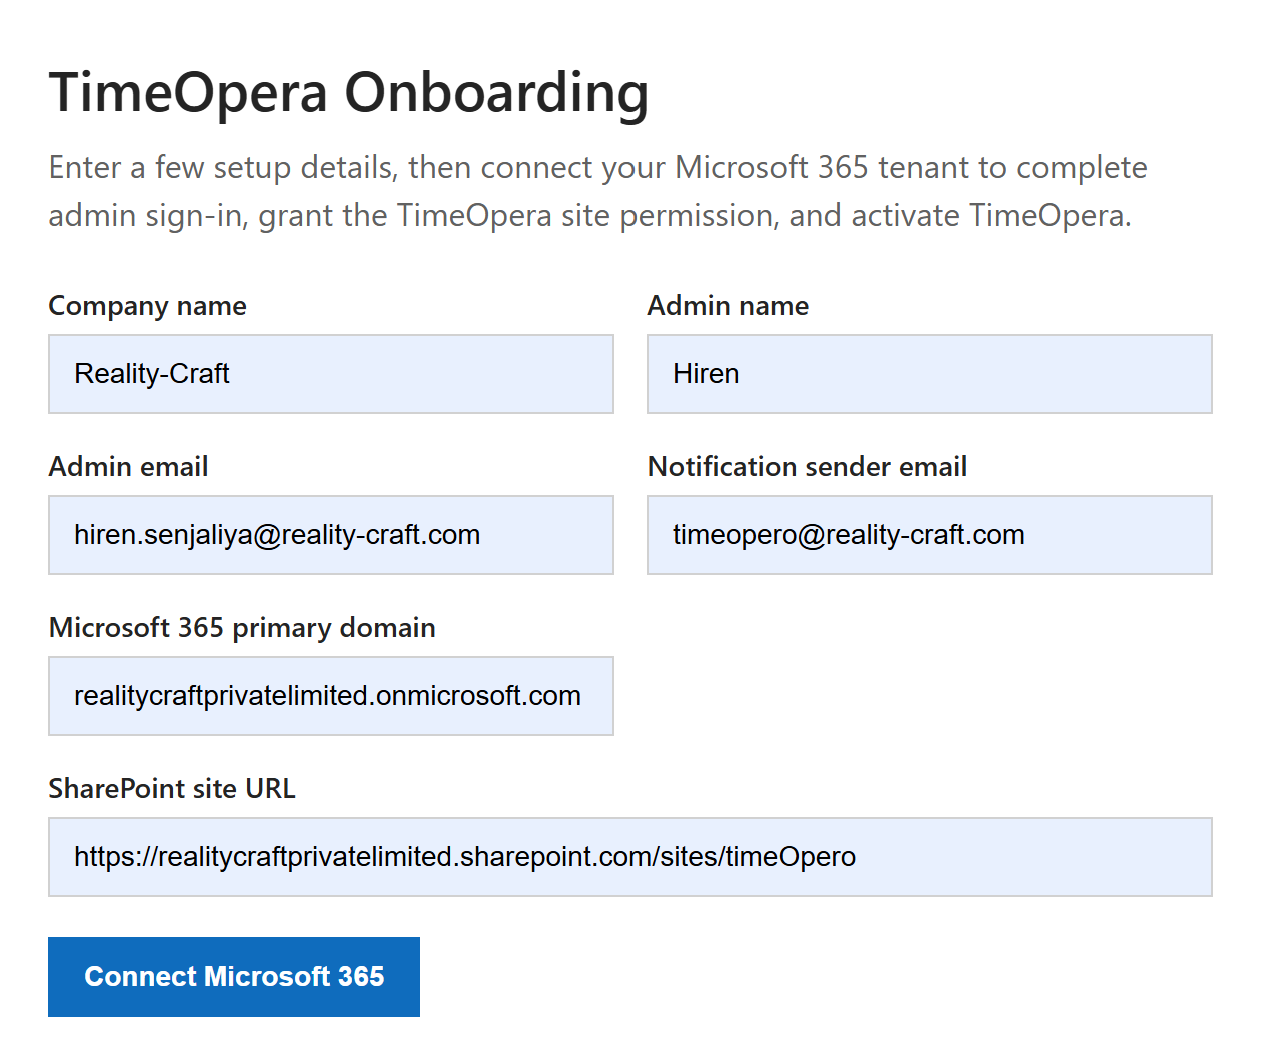Click the Microsoft 365 primary domain field
This screenshot has width=1262, height=1058.
[x=331, y=696]
